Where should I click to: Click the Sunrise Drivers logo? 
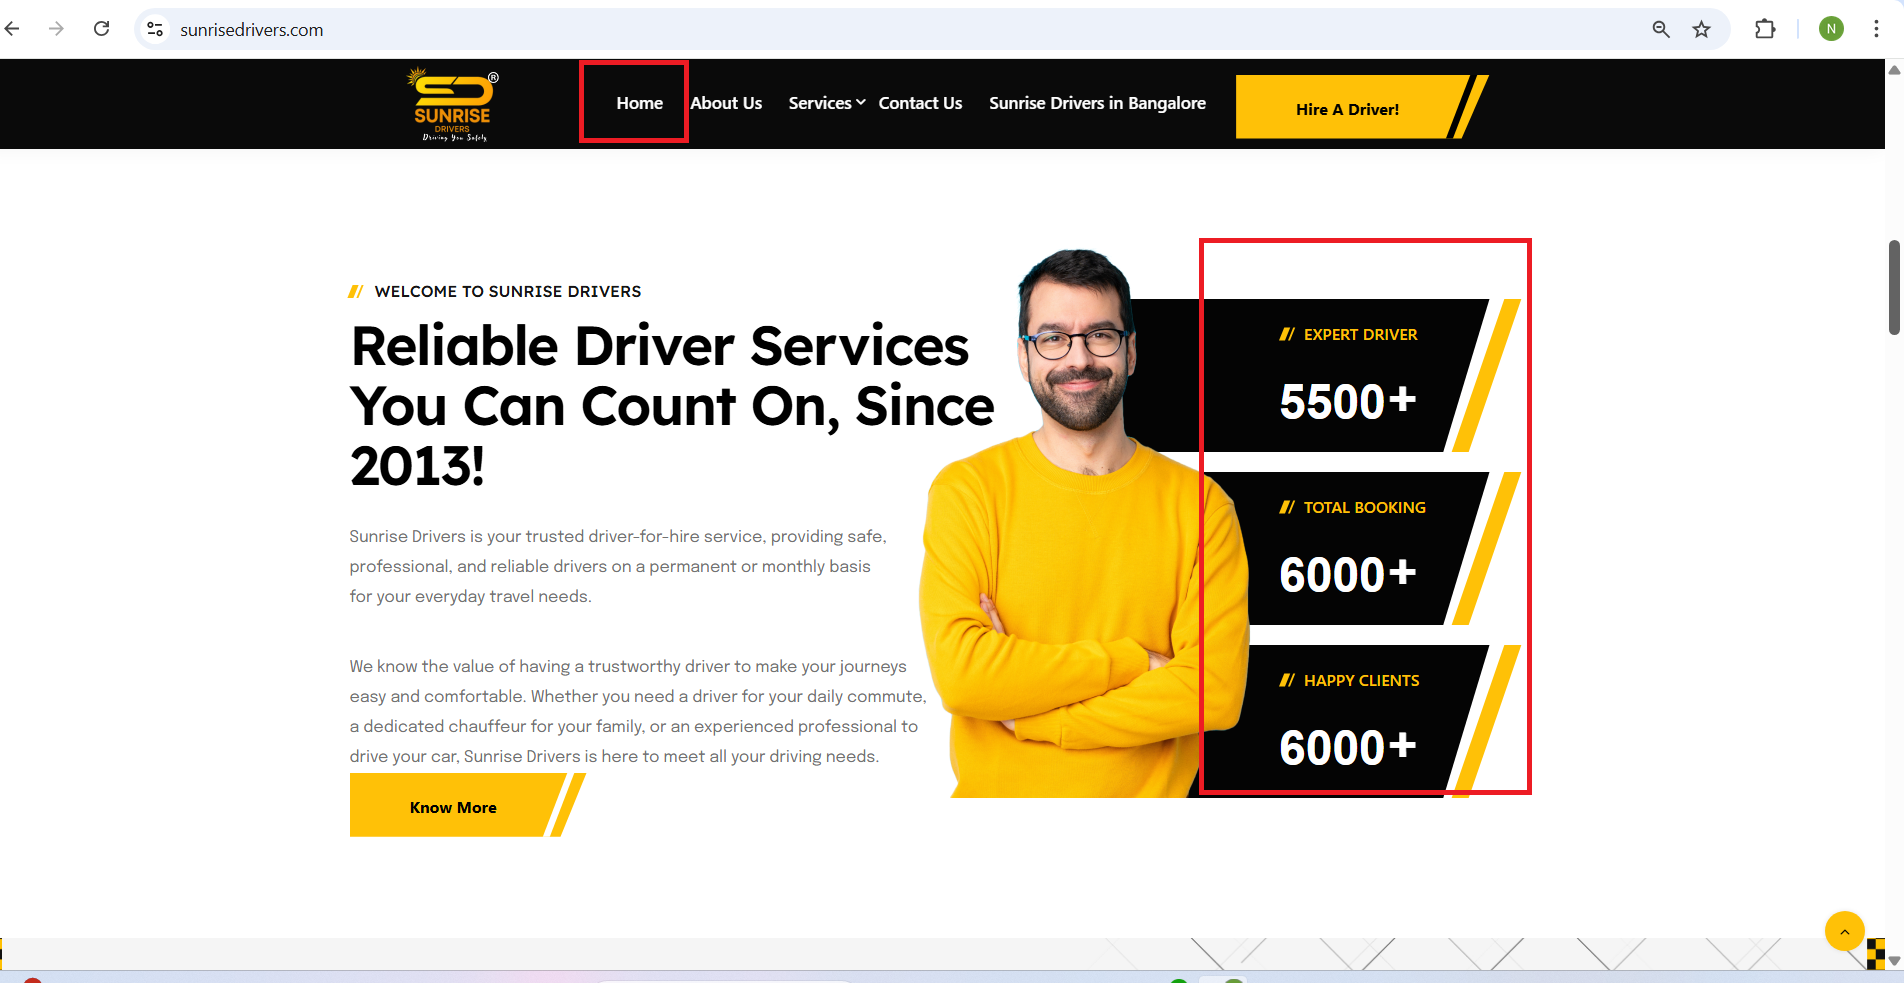point(453,104)
